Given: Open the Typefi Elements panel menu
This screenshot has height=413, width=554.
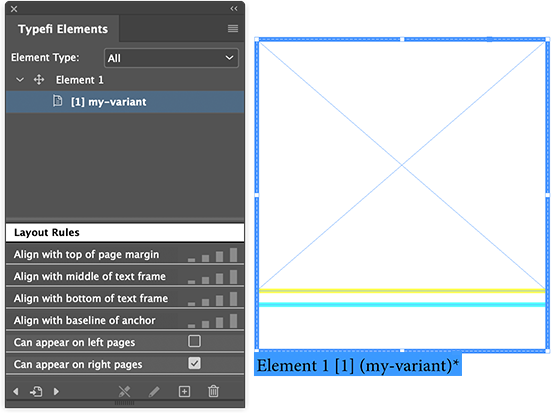Looking at the screenshot, I should [232, 29].
